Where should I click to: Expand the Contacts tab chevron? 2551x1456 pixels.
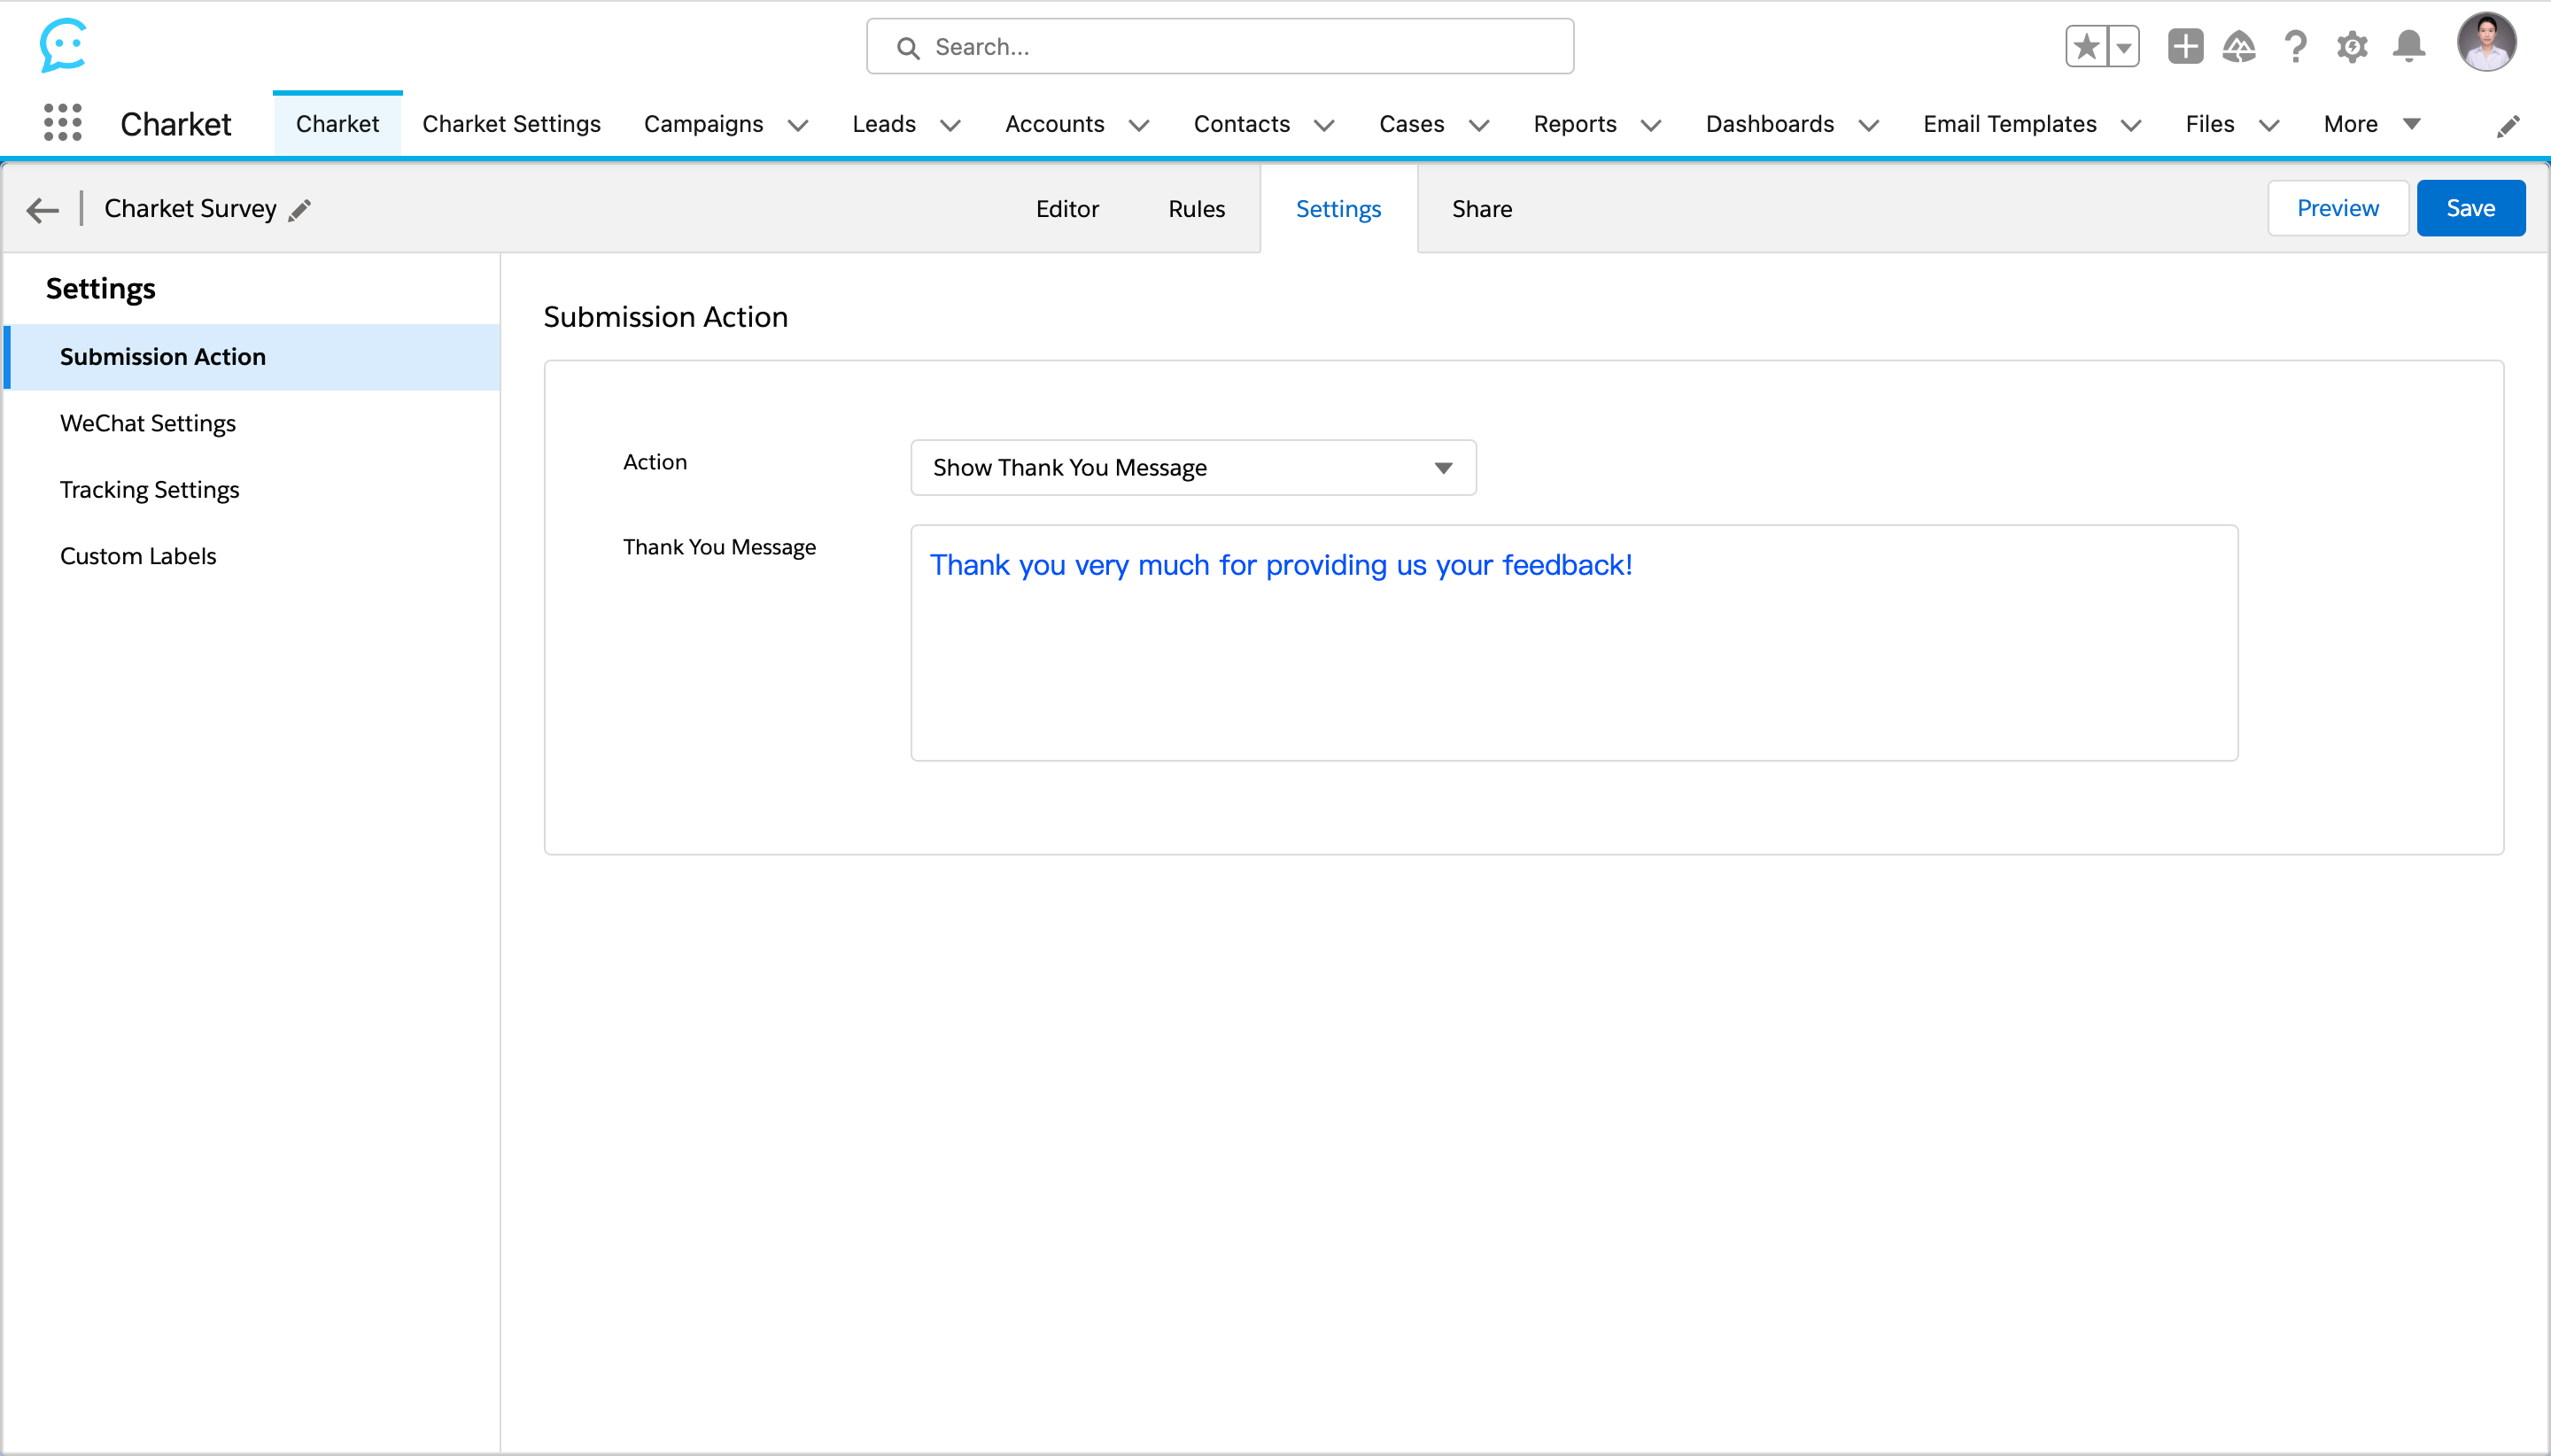point(1324,125)
